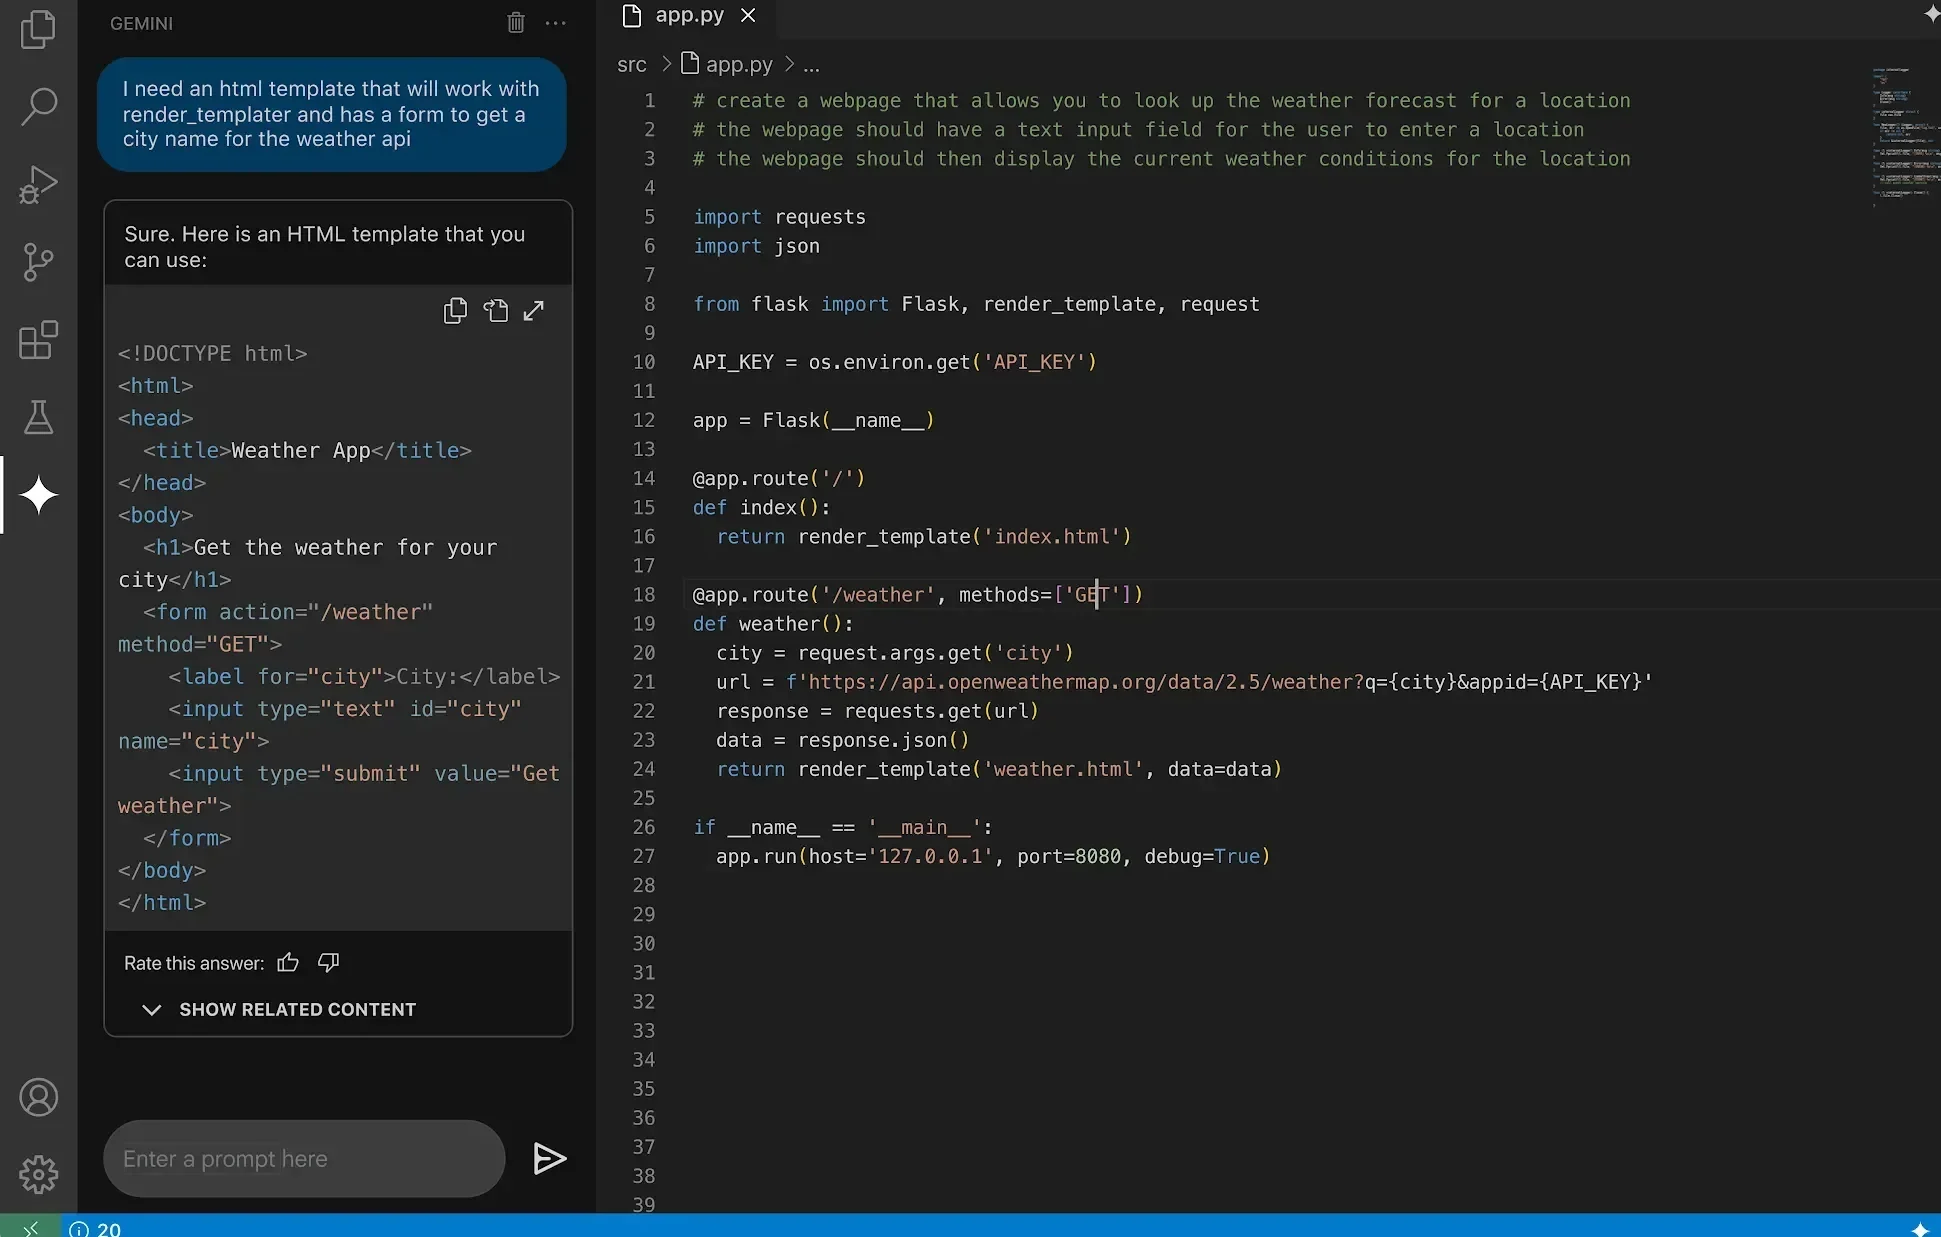Viewport: 1941px width, 1237px height.
Task: Close the app.py editor tab
Action: click(748, 15)
